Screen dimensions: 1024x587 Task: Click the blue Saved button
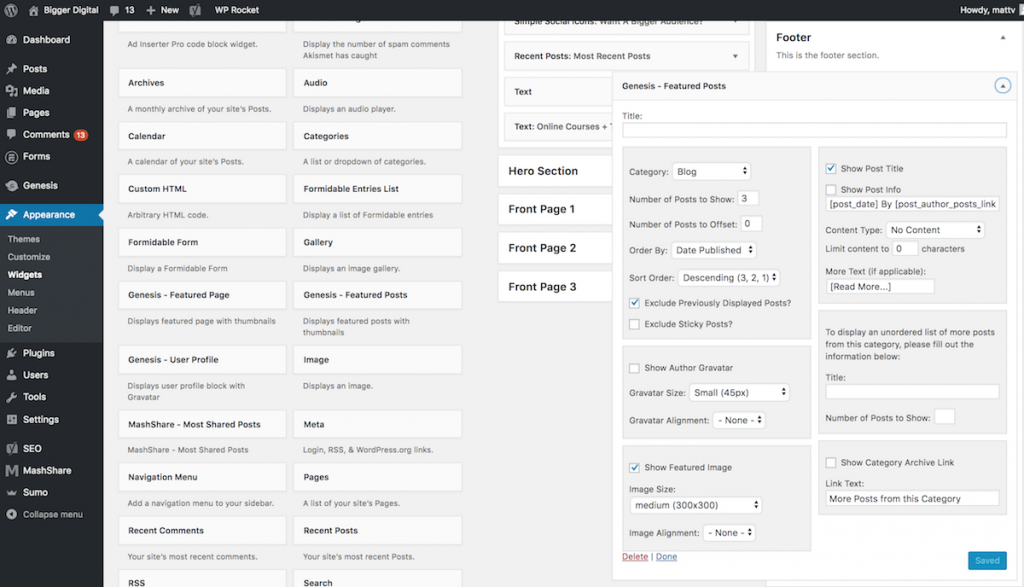coord(987,561)
